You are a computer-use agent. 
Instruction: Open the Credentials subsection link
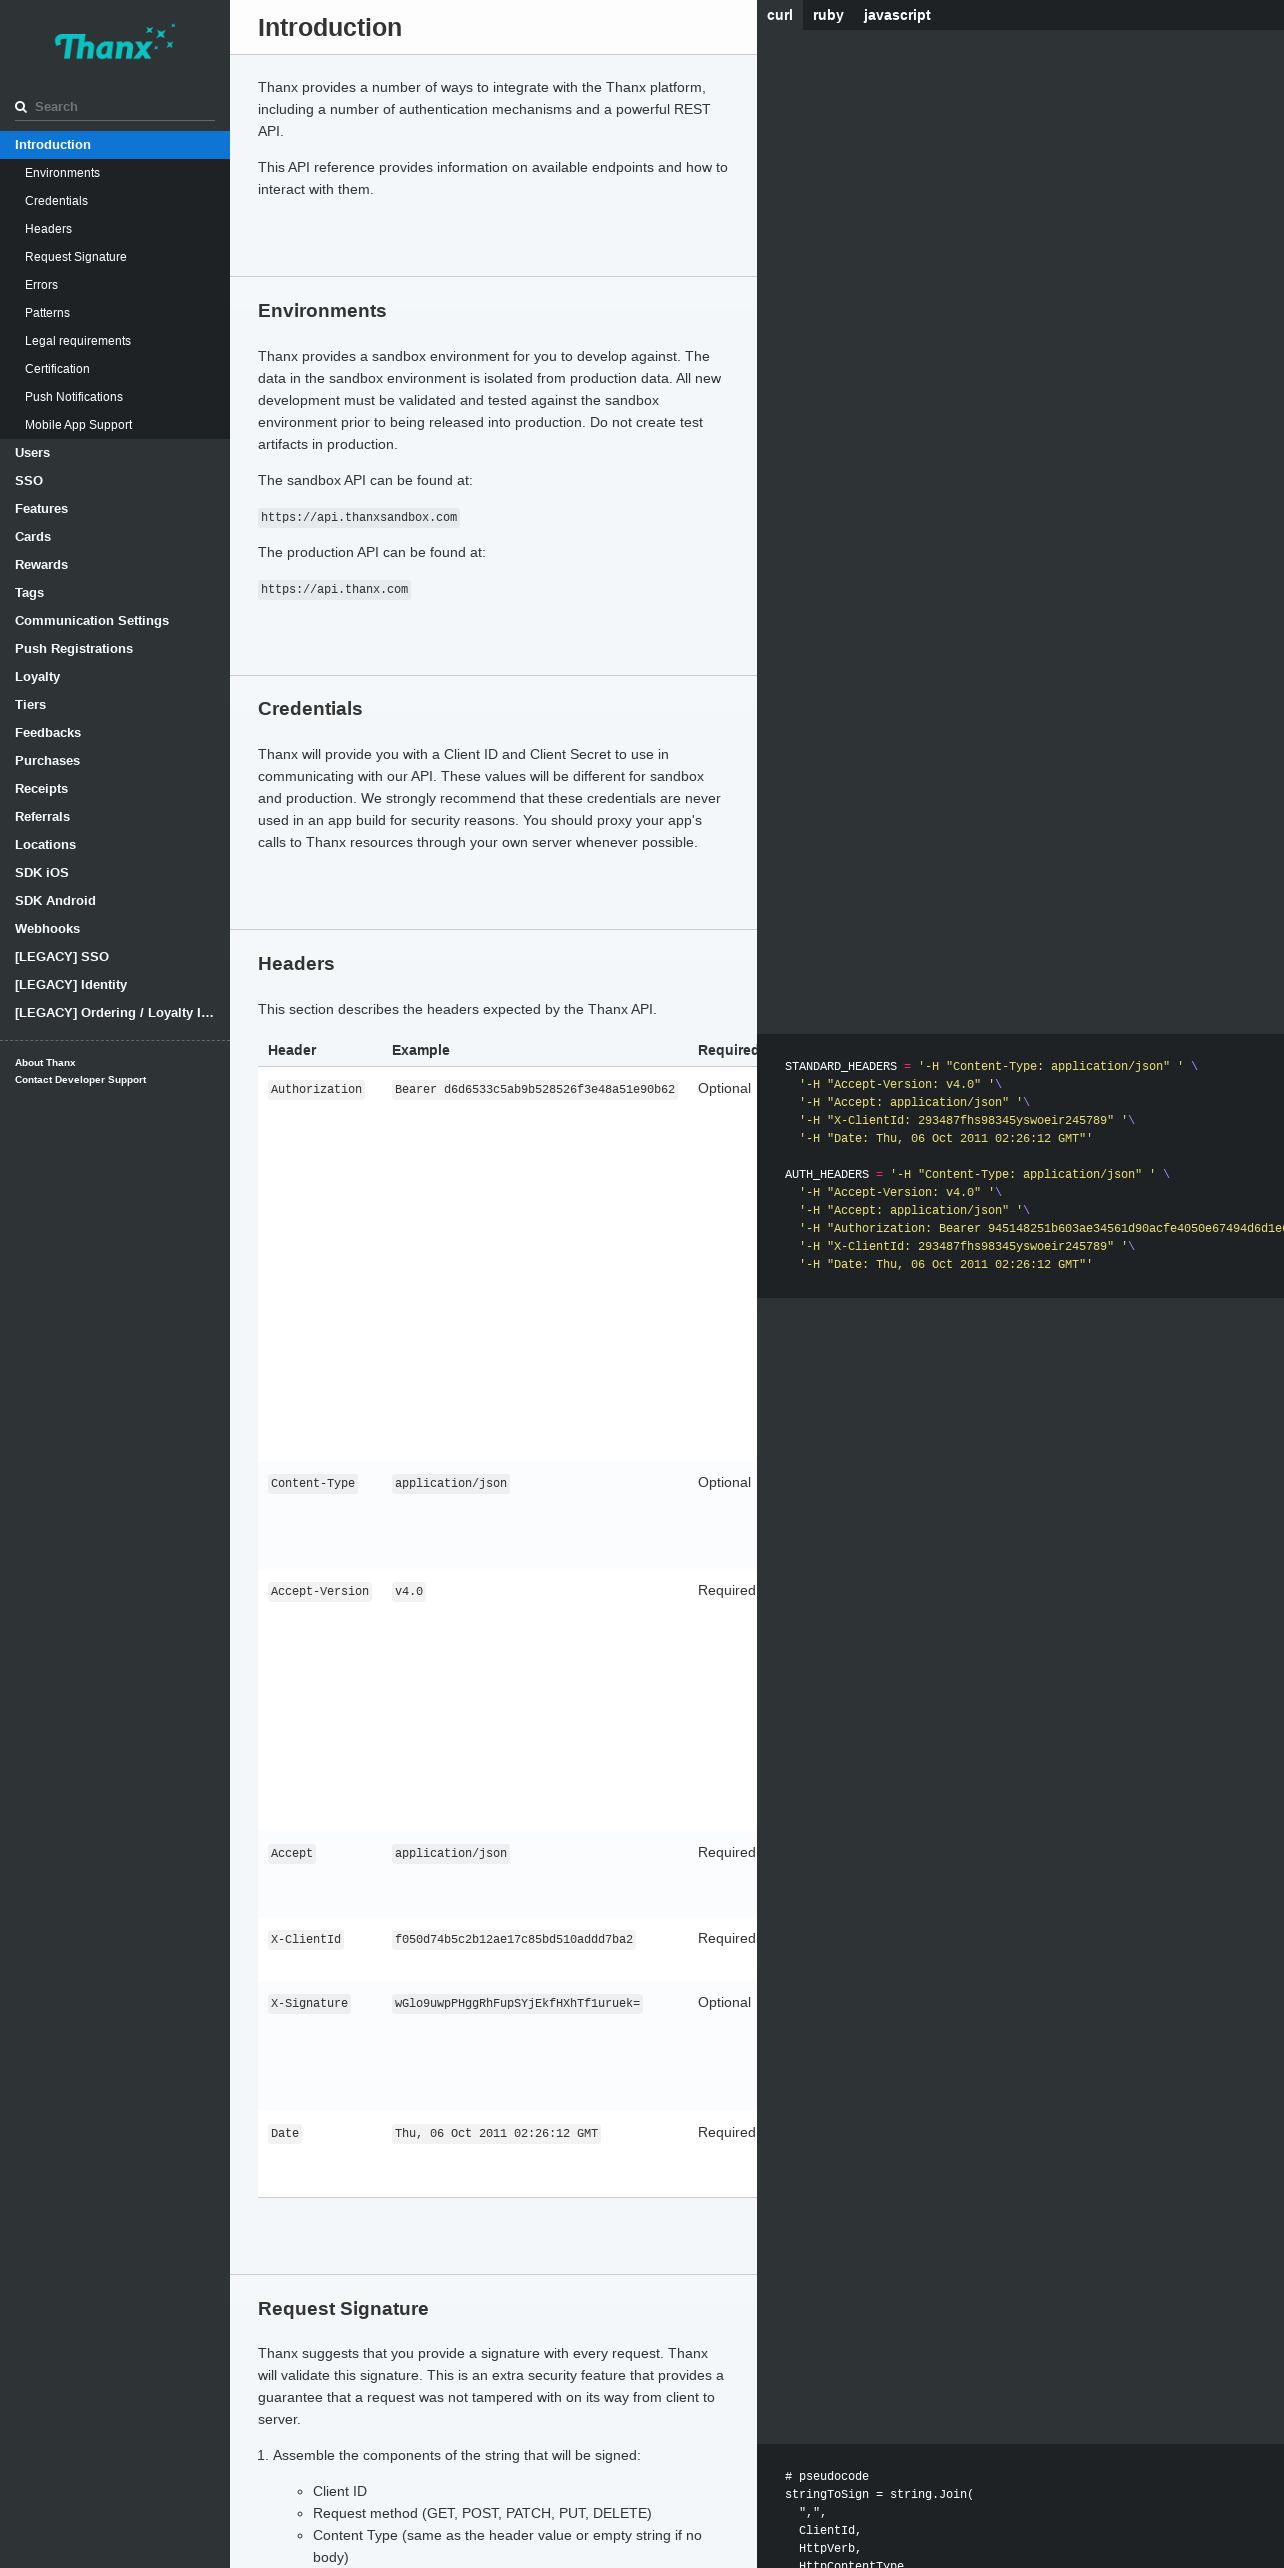[x=115, y=201]
